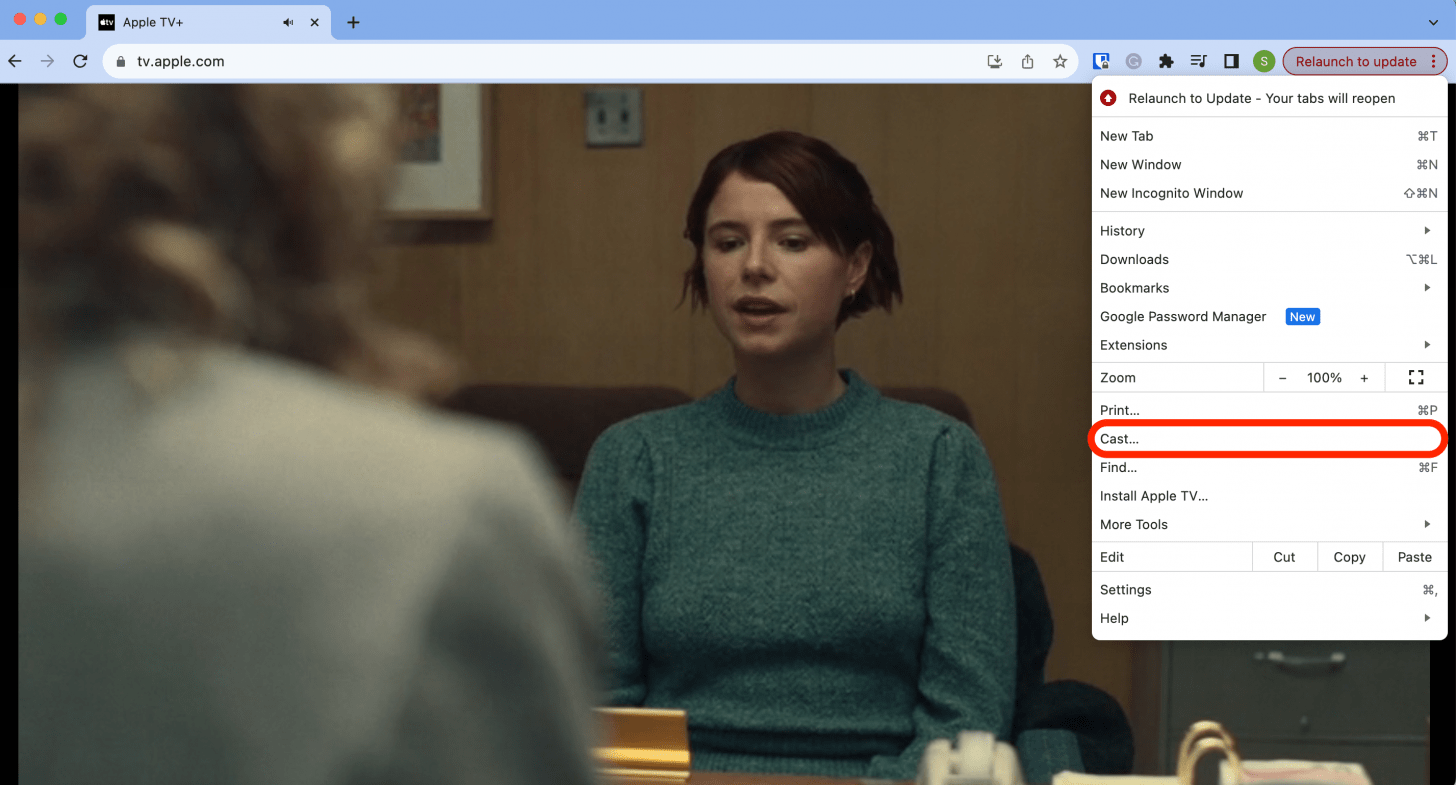View site info via the padlock icon
The image size is (1456, 785).
pyautogui.click(x=119, y=61)
